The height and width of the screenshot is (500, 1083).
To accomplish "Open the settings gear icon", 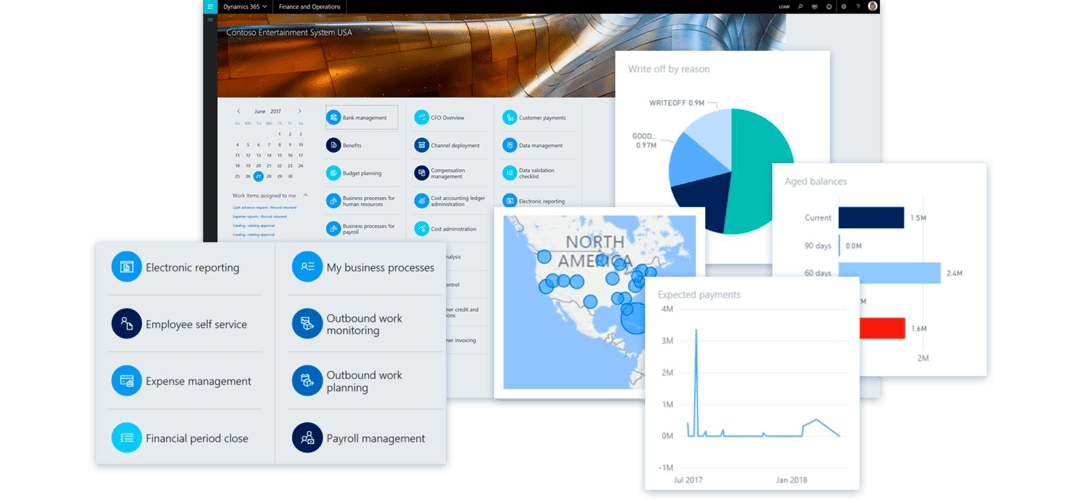I will tap(843, 6).
